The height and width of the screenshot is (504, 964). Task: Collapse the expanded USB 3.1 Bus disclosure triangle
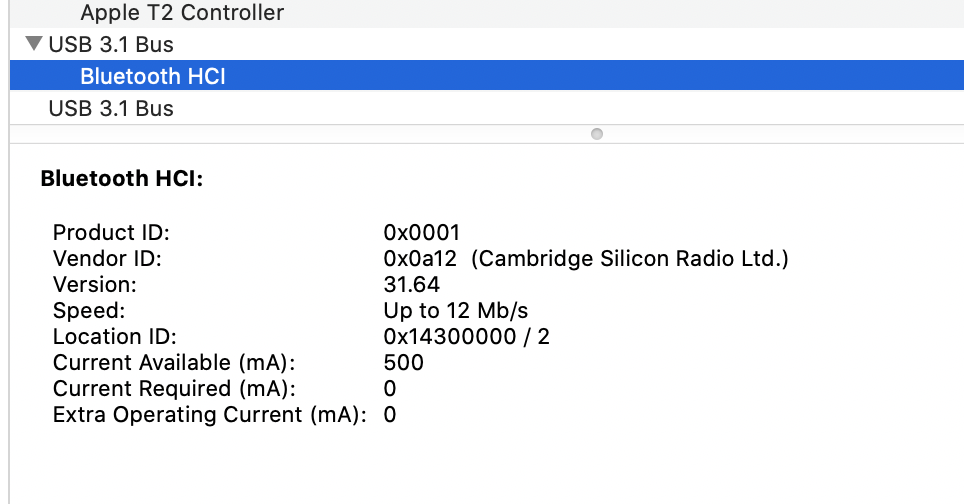coord(35,44)
